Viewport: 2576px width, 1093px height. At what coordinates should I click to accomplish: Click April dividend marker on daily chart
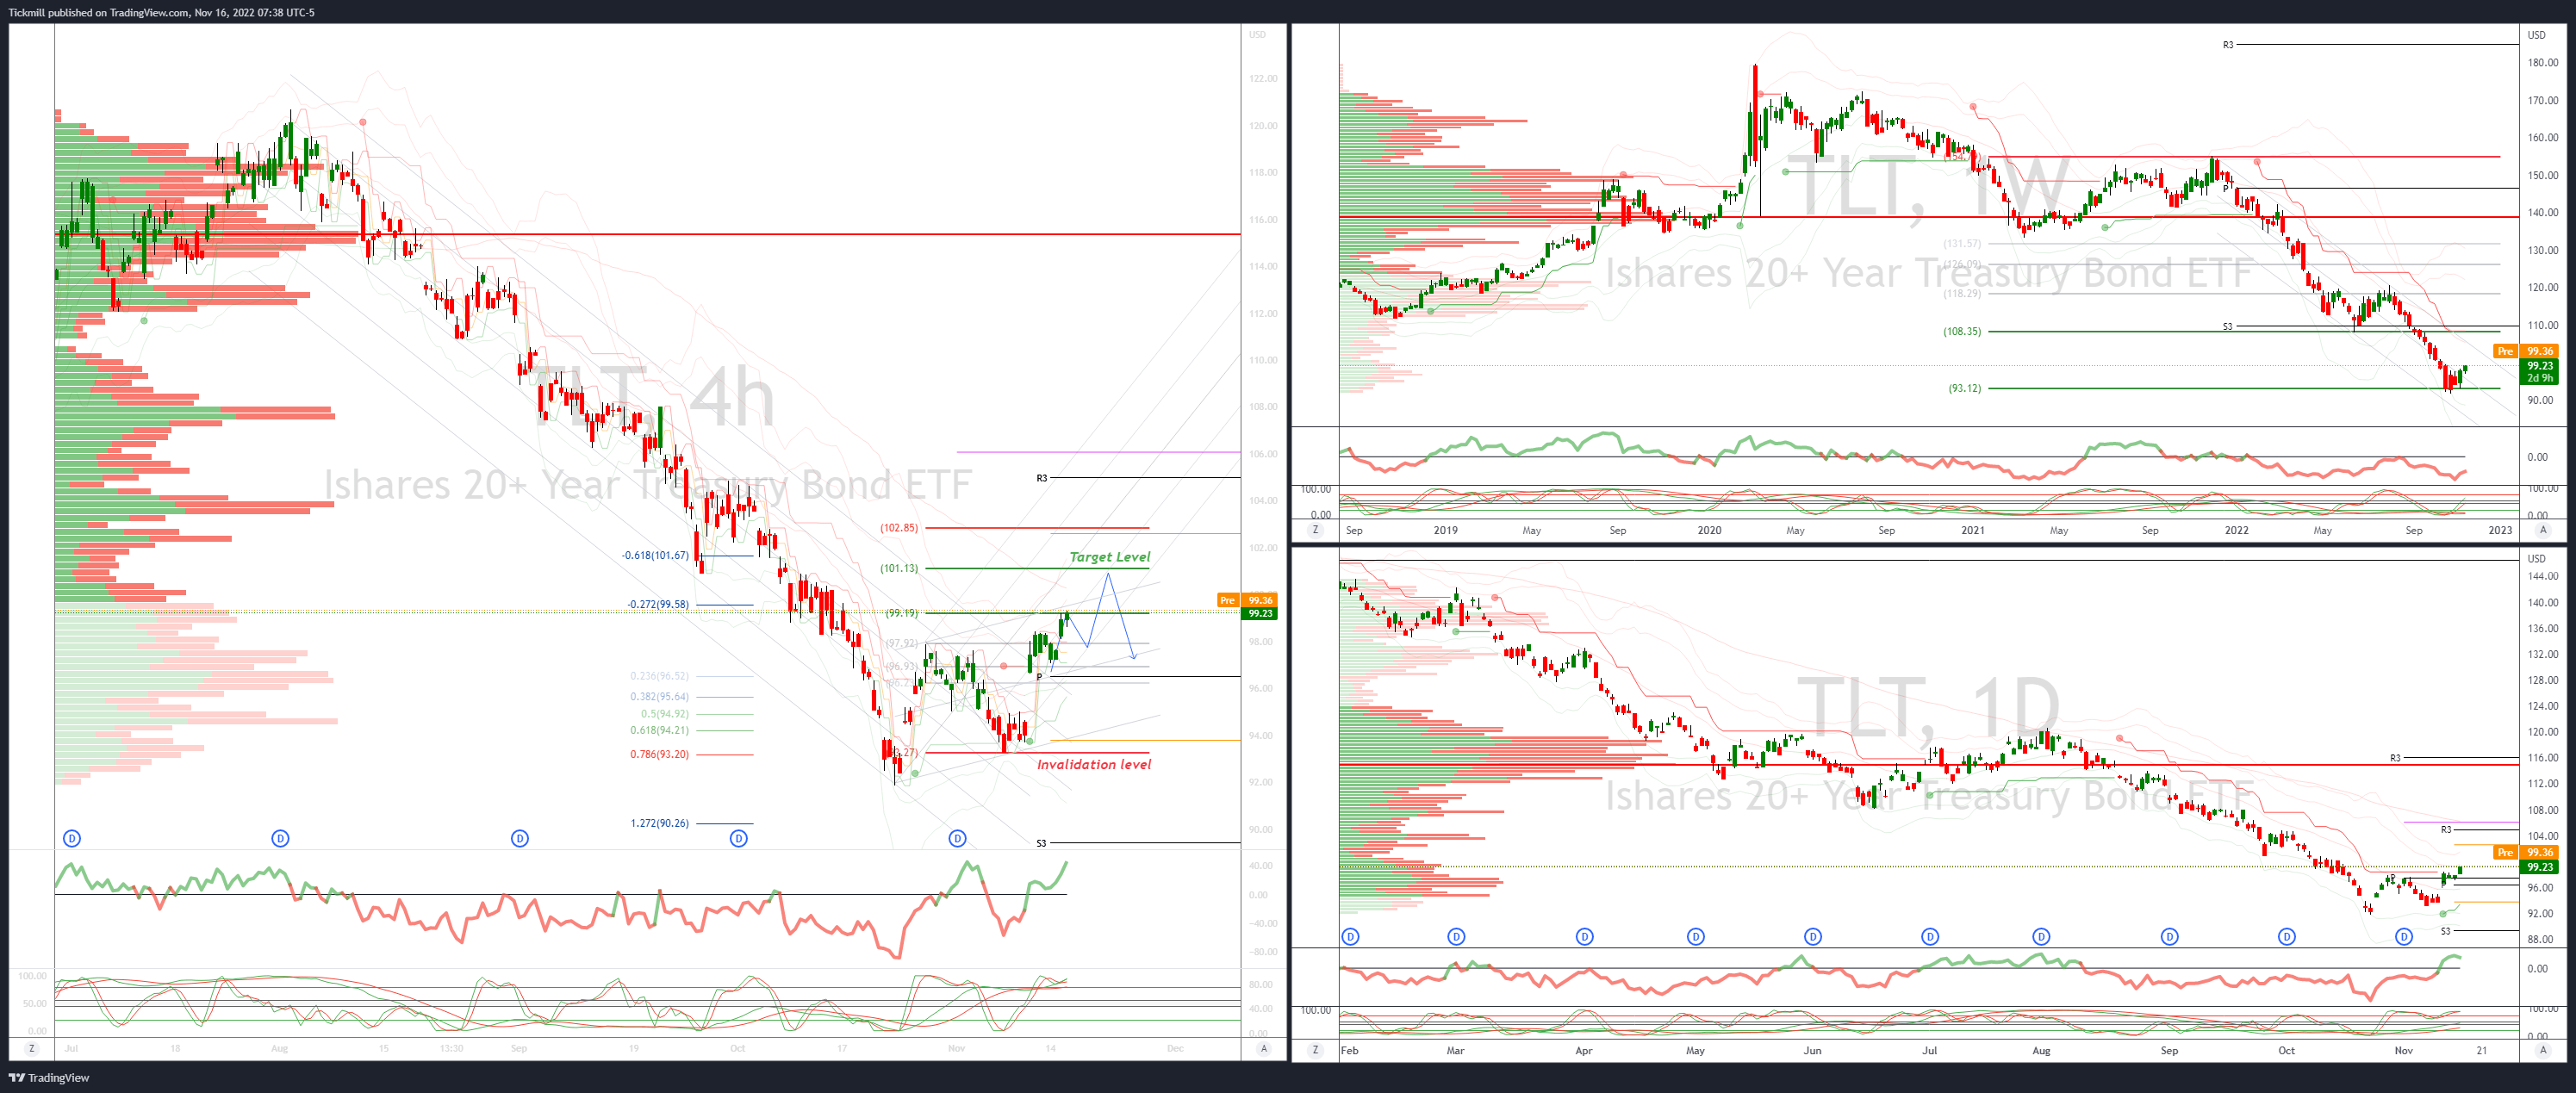point(1585,937)
